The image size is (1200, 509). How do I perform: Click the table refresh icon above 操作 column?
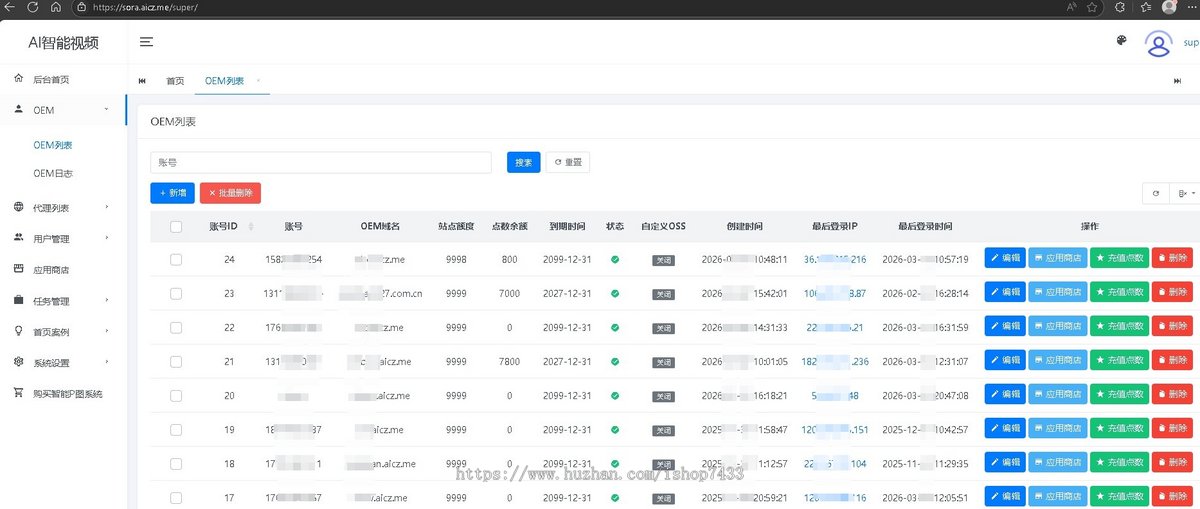coord(1156,193)
